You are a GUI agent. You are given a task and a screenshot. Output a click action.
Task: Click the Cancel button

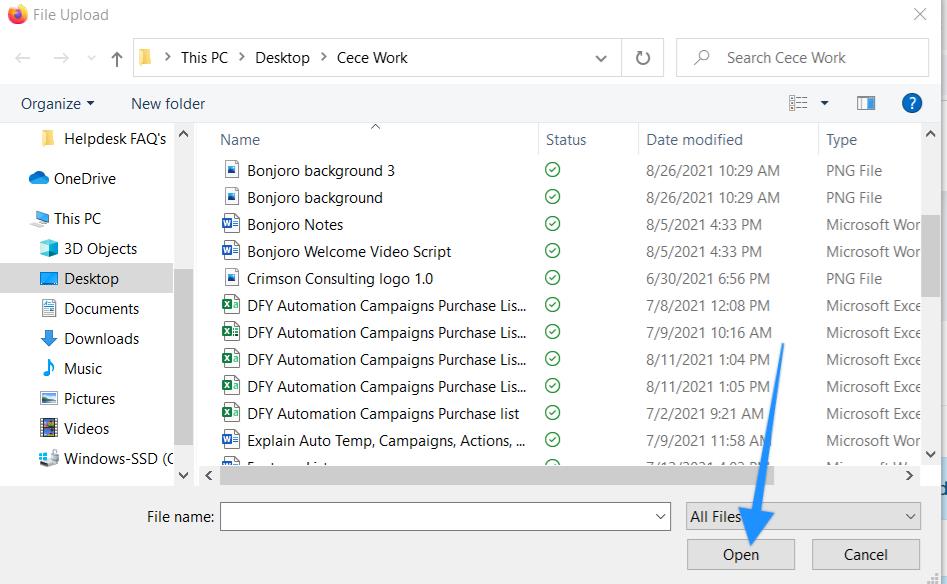865,554
